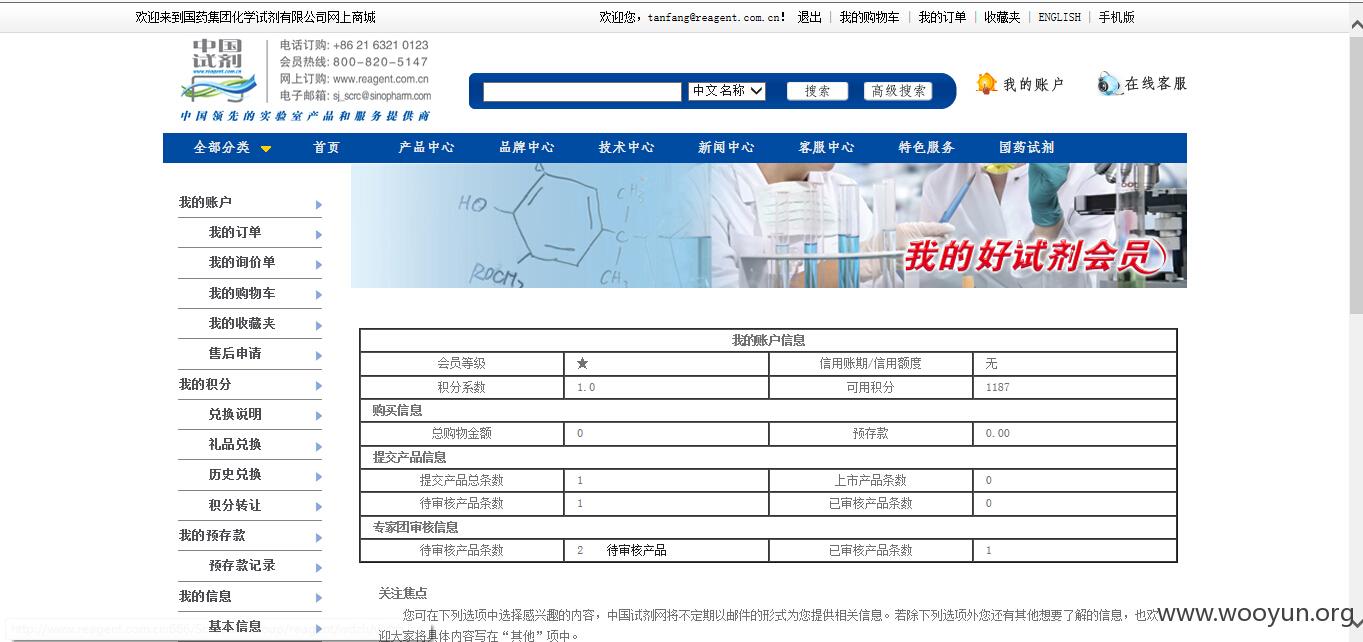Open 品牌中心 navigation item

(527, 147)
